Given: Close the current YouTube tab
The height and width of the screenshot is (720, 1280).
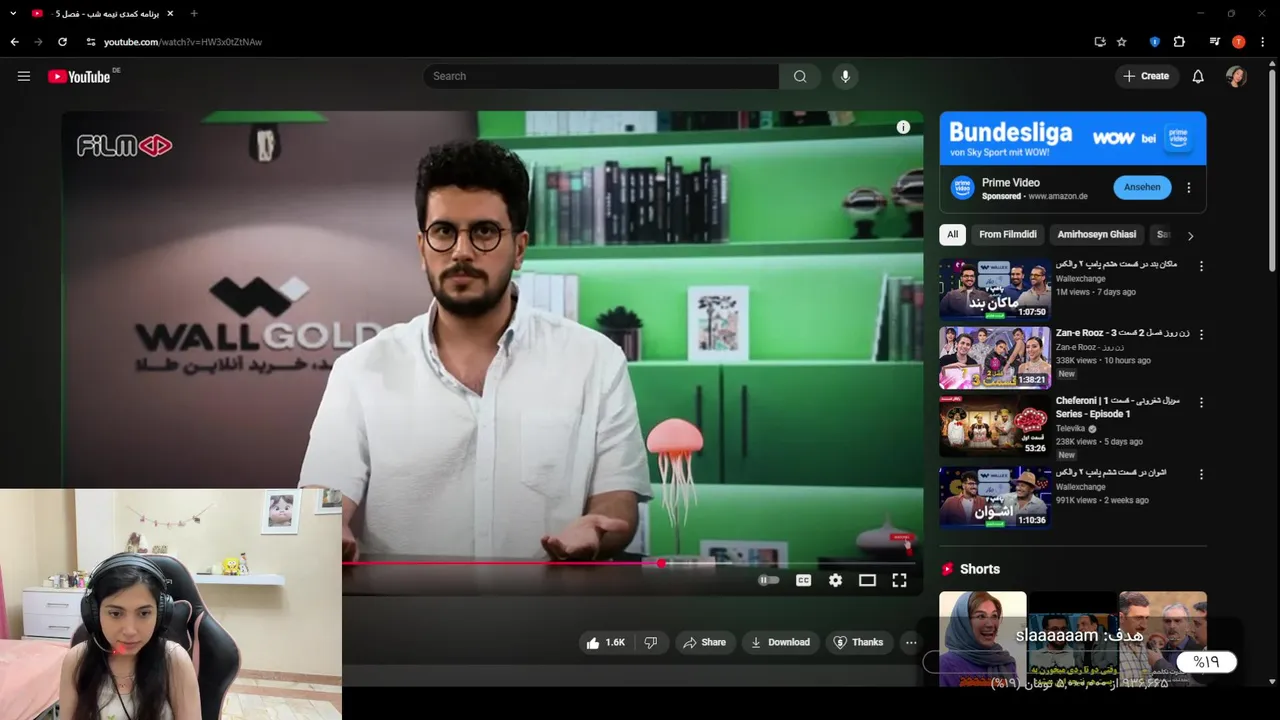Looking at the screenshot, I should pyautogui.click(x=170, y=13).
